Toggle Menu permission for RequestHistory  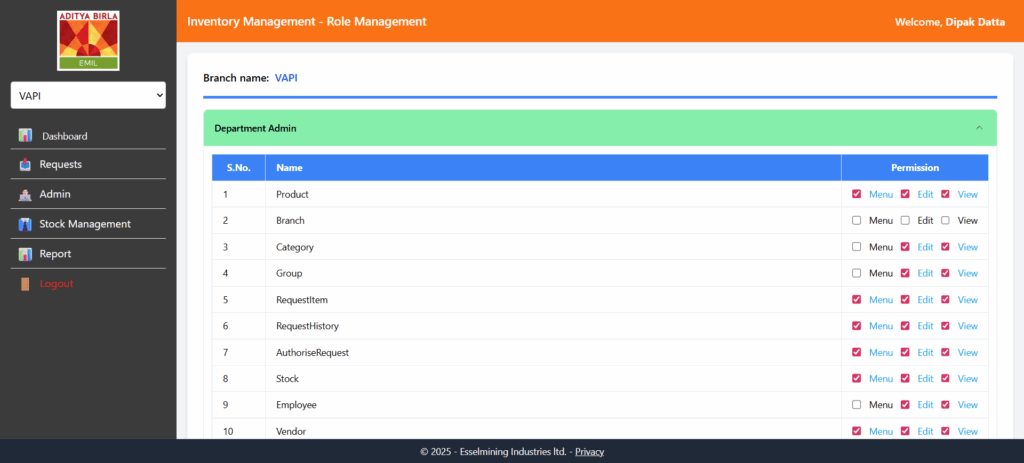(857, 325)
